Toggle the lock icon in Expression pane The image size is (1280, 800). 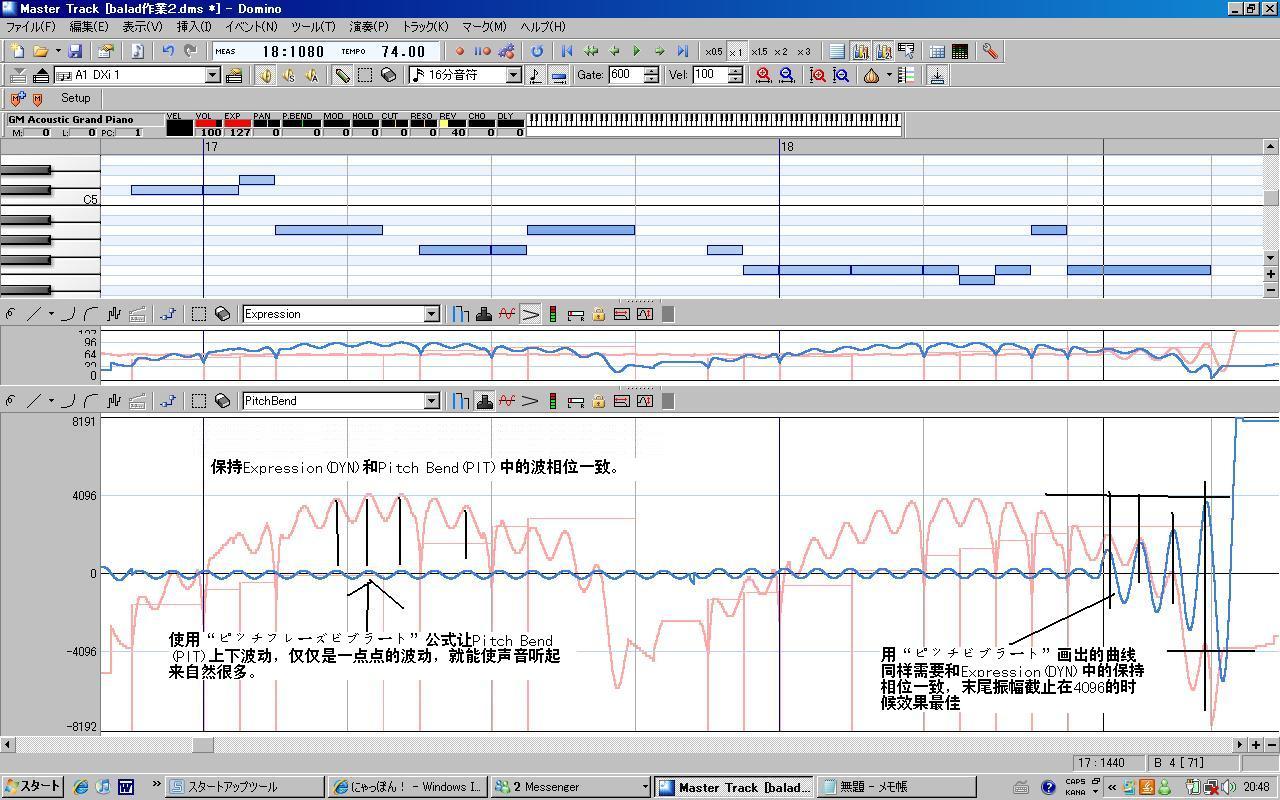tap(598, 314)
